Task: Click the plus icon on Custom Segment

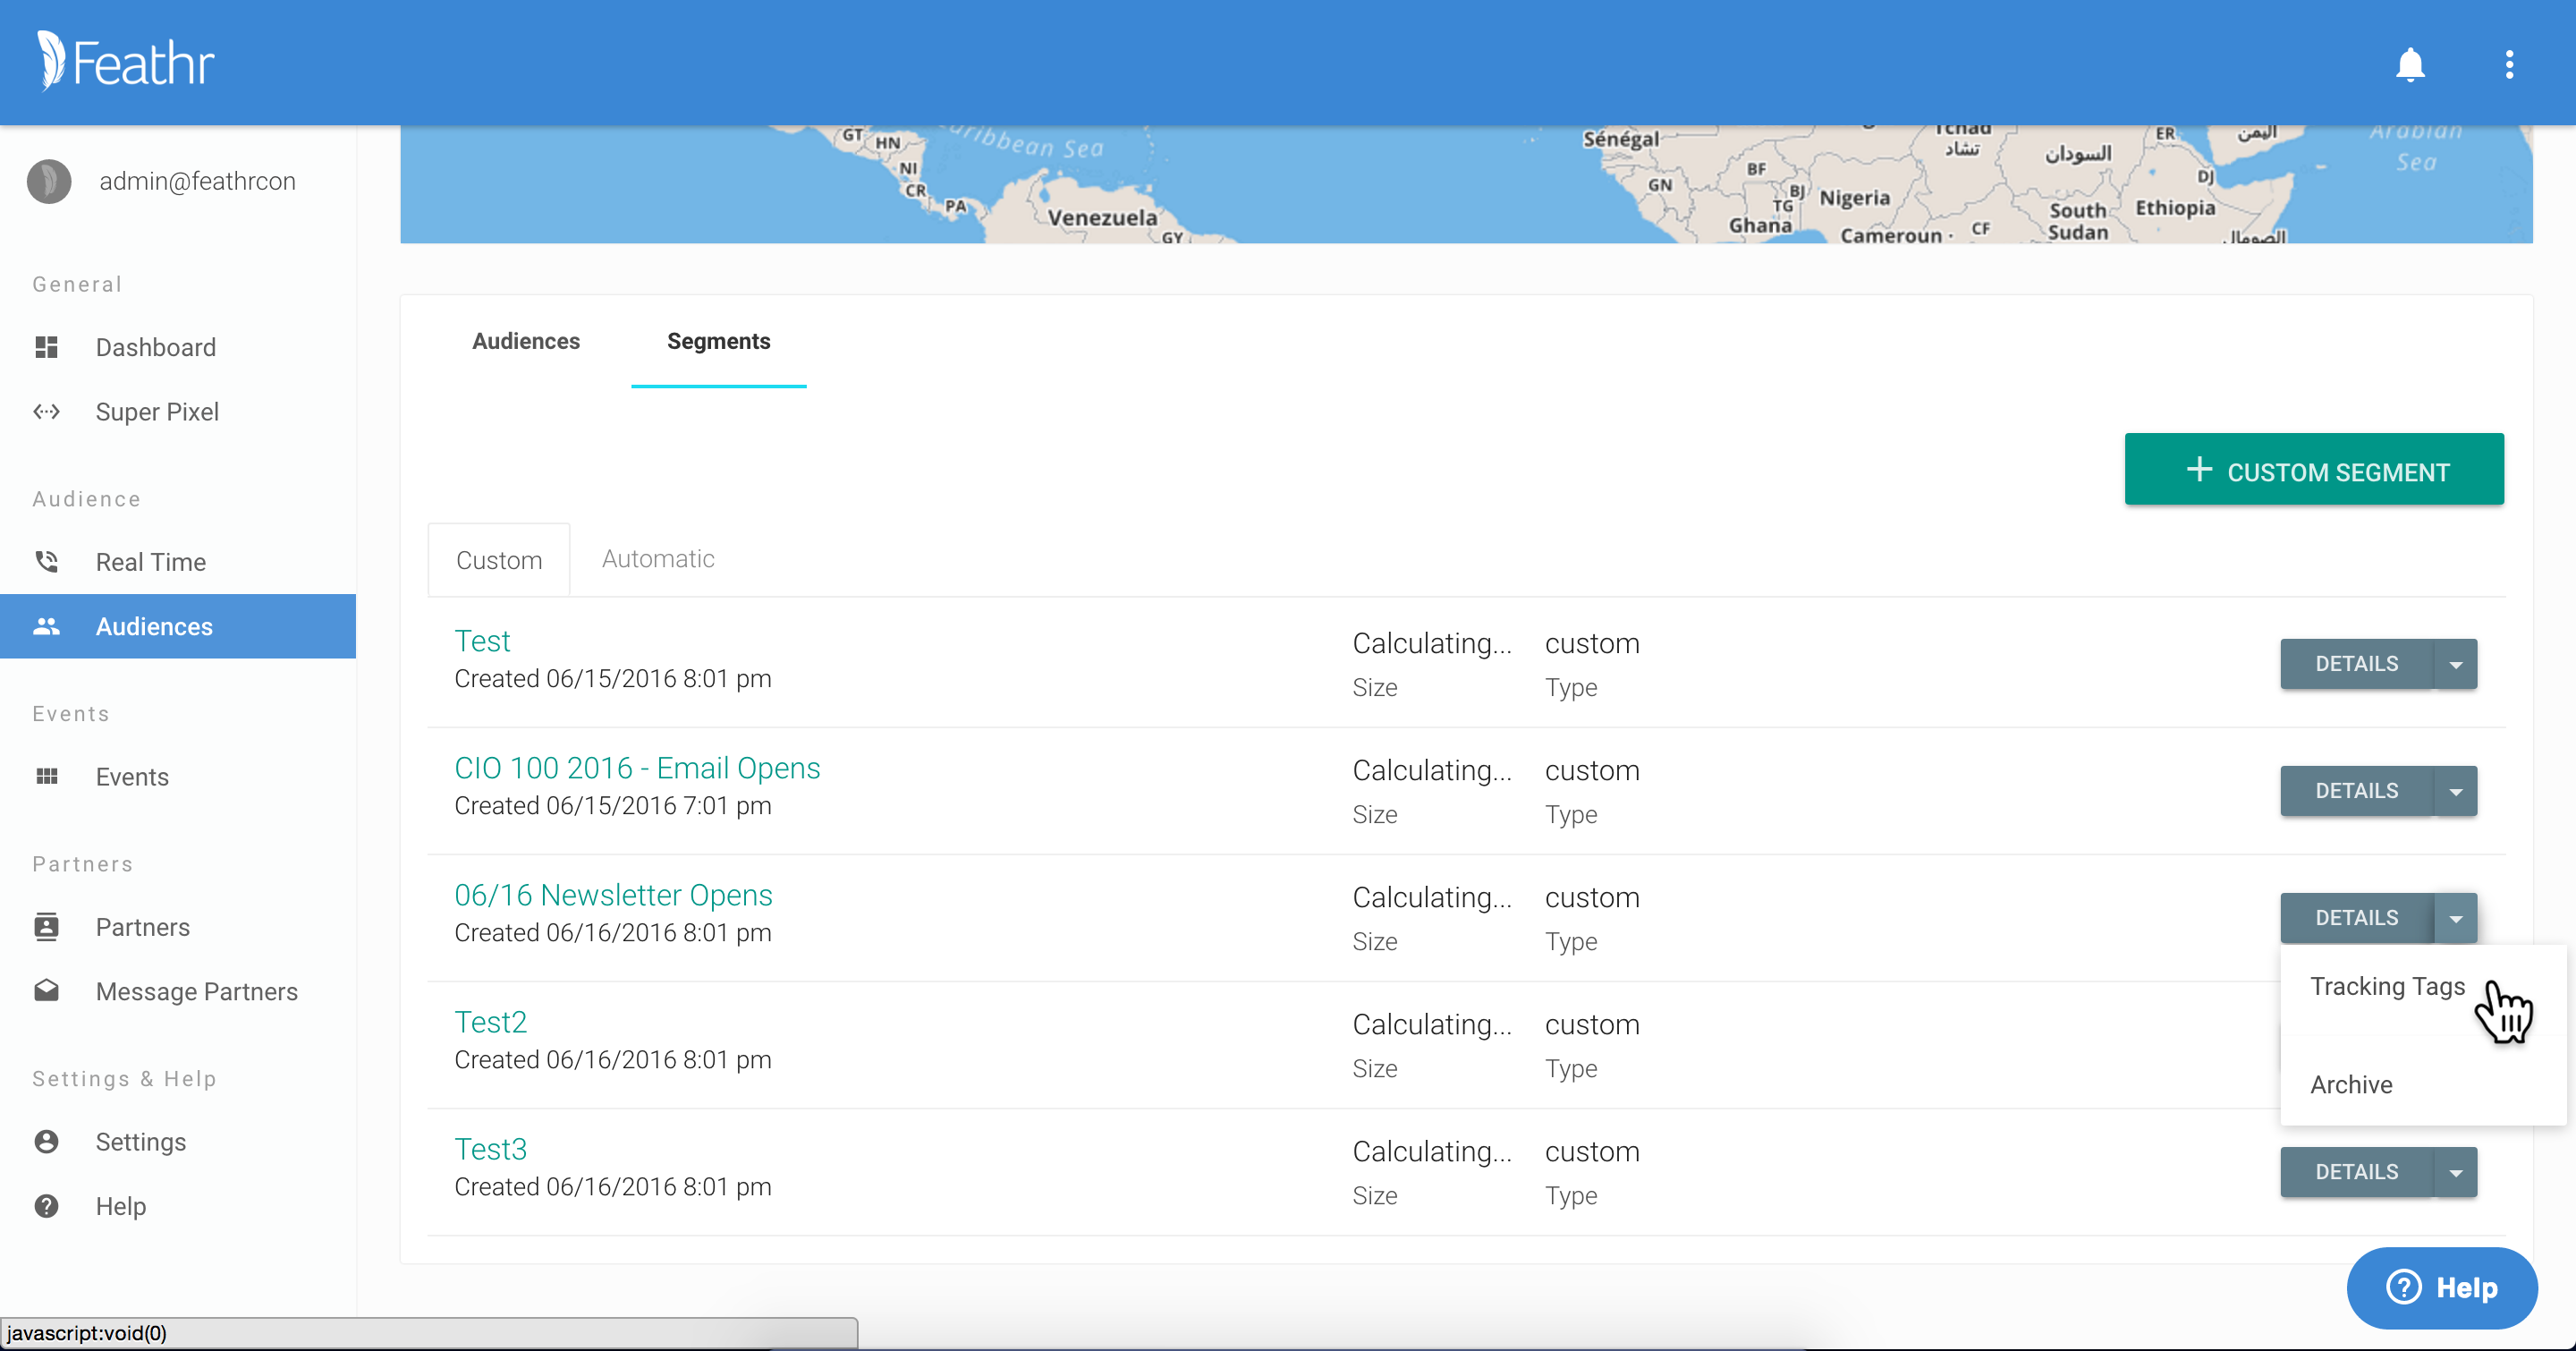Action: point(2198,469)
